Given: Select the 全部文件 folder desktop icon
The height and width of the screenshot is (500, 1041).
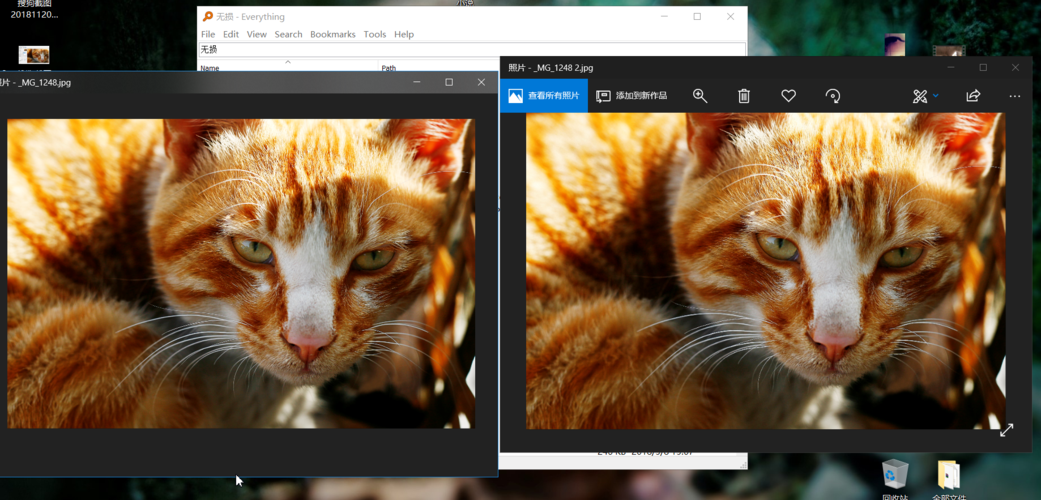Looking at the screenshot, I should (x=948, y=475).
